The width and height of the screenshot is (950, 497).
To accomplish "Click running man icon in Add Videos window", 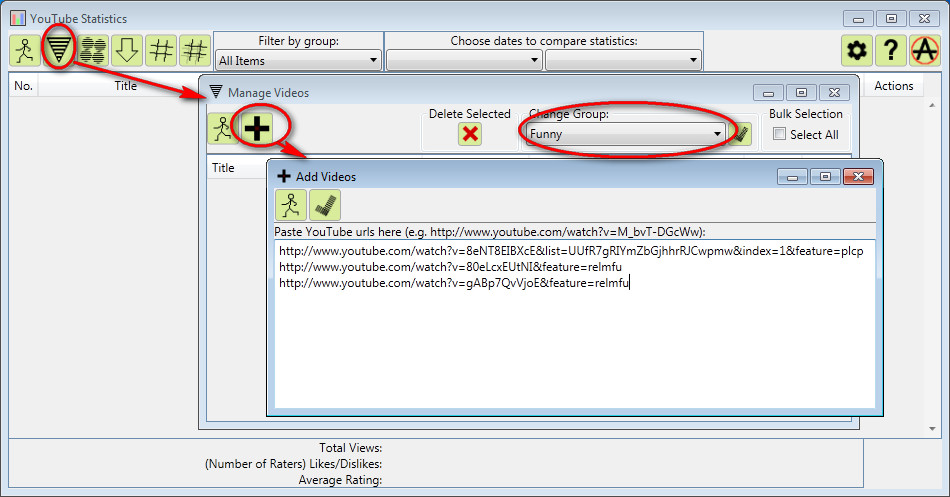I will click(291, 205).
